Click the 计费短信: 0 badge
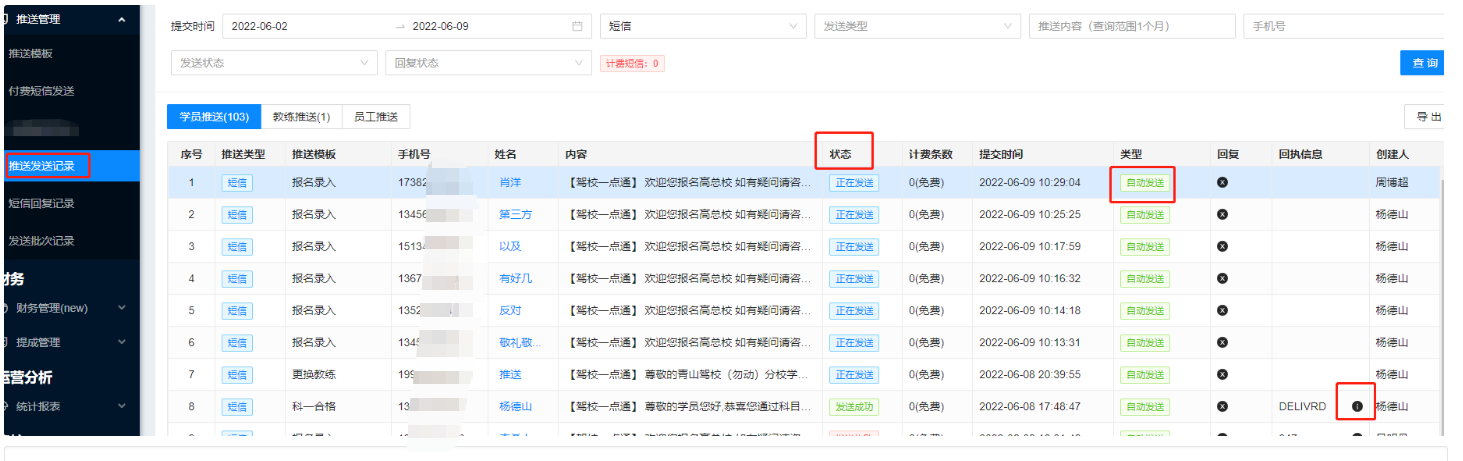Image resolution: width=1463 pixels, height=461 pixels. coord(633,63)
